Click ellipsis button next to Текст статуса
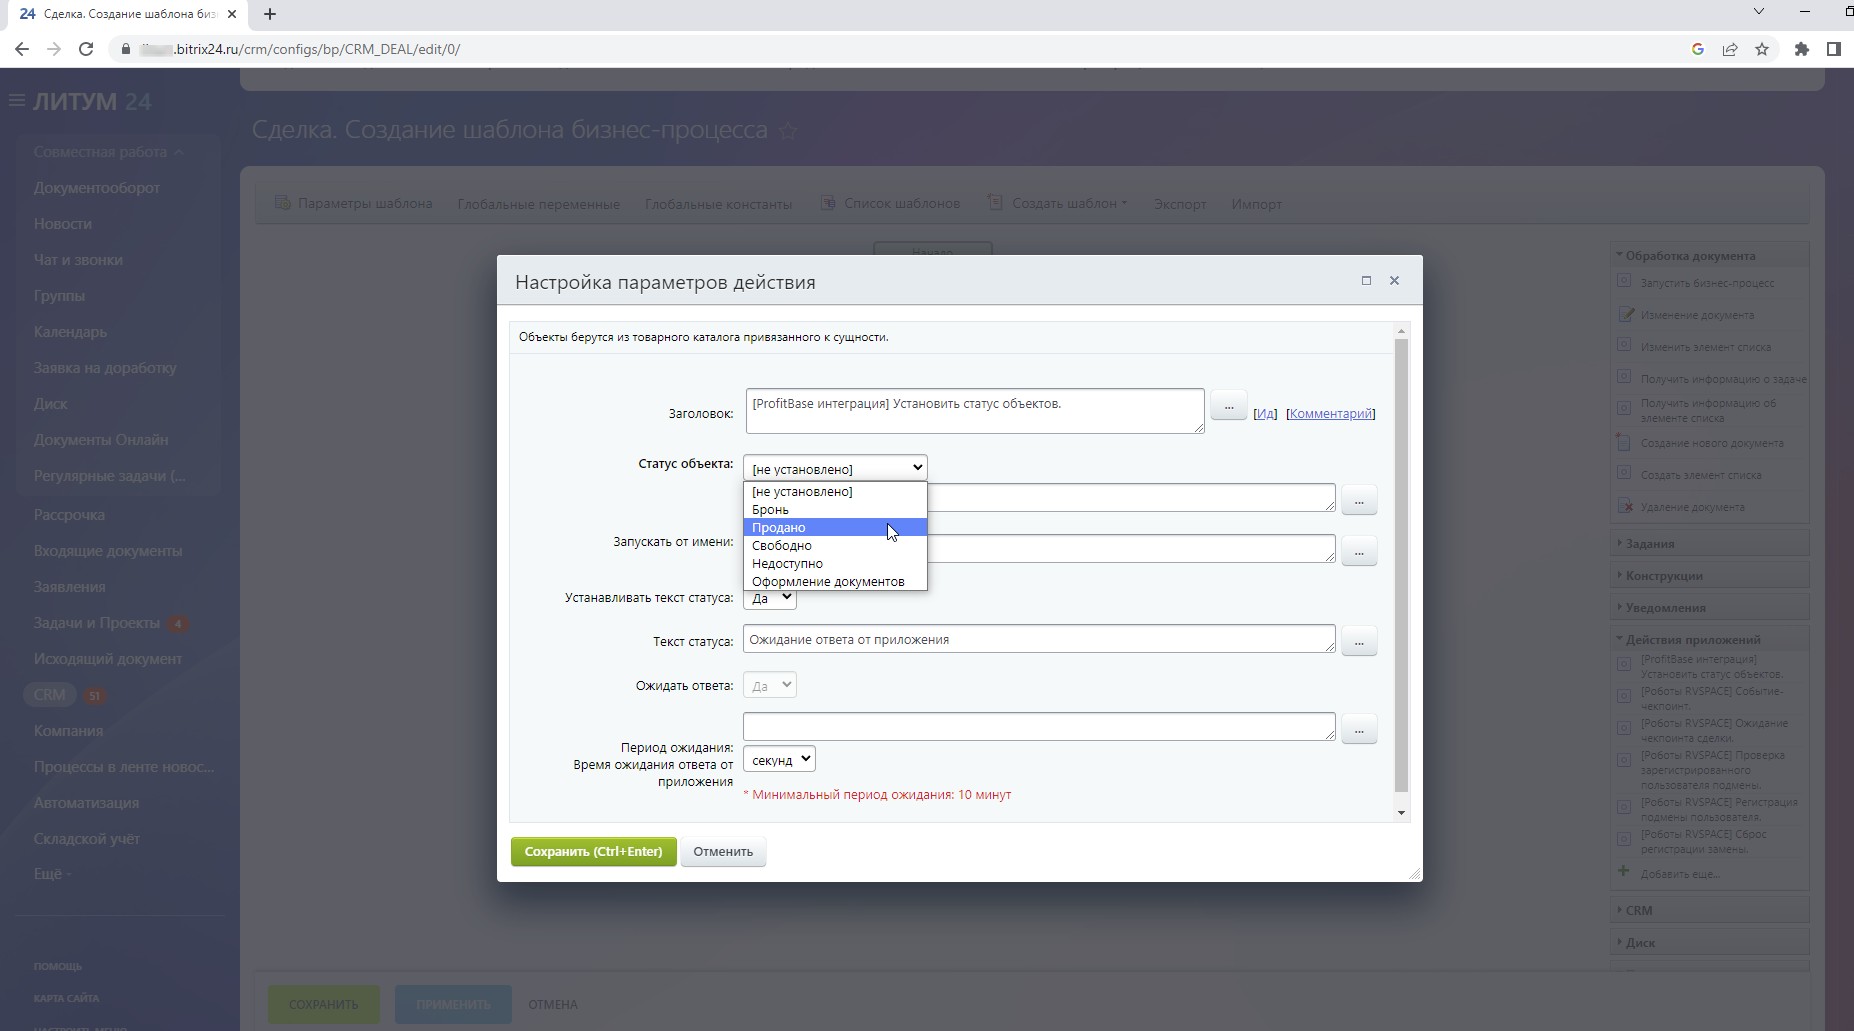This screenshot has height=1031, width=1854. (x=1358, y=642)
